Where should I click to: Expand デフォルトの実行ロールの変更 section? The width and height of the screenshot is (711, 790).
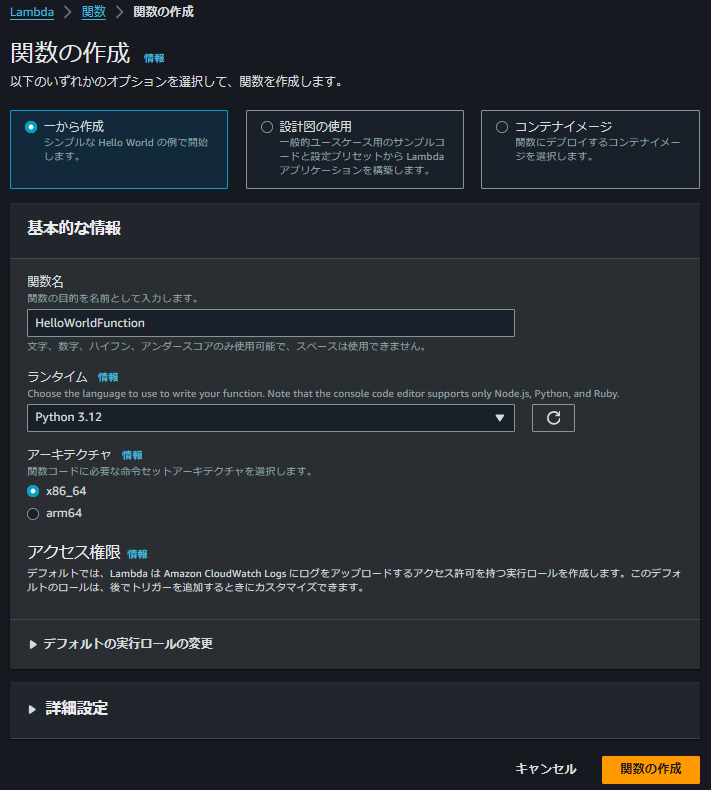121,643
